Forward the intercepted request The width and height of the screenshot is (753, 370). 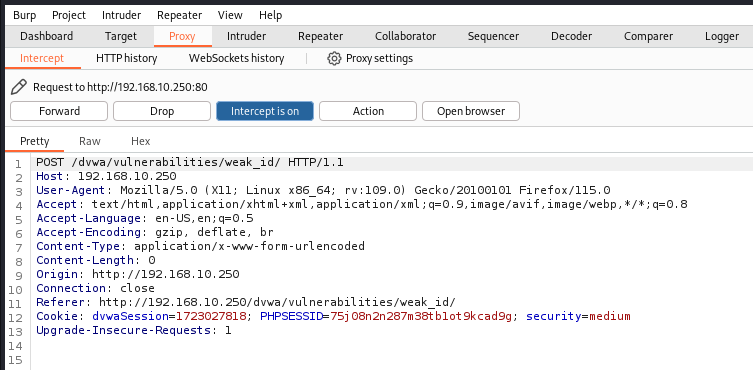point(59,111)
